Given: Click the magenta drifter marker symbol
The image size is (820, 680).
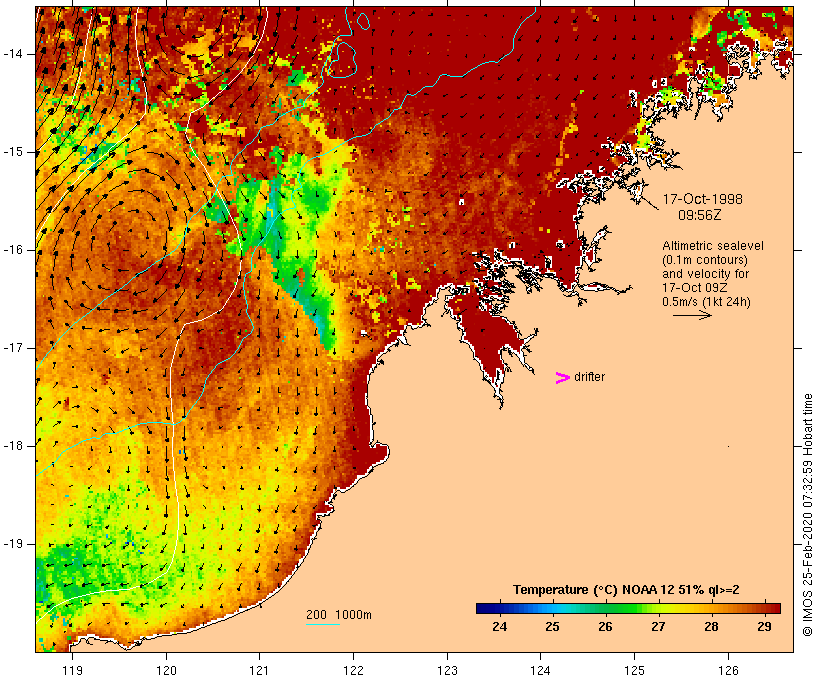Looking at the screenshot, I should click(x=562, y=378).
